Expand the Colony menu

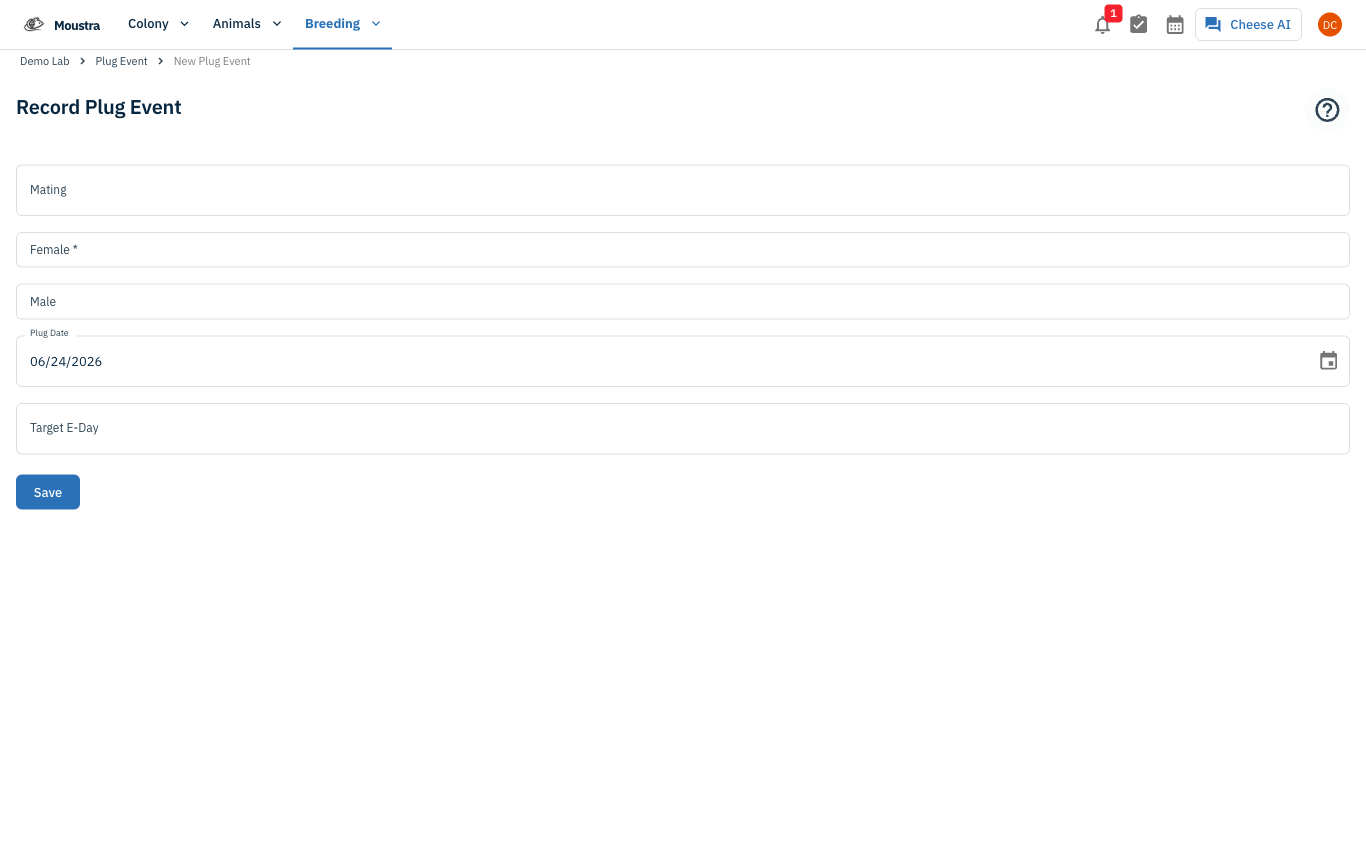[158, 24]
